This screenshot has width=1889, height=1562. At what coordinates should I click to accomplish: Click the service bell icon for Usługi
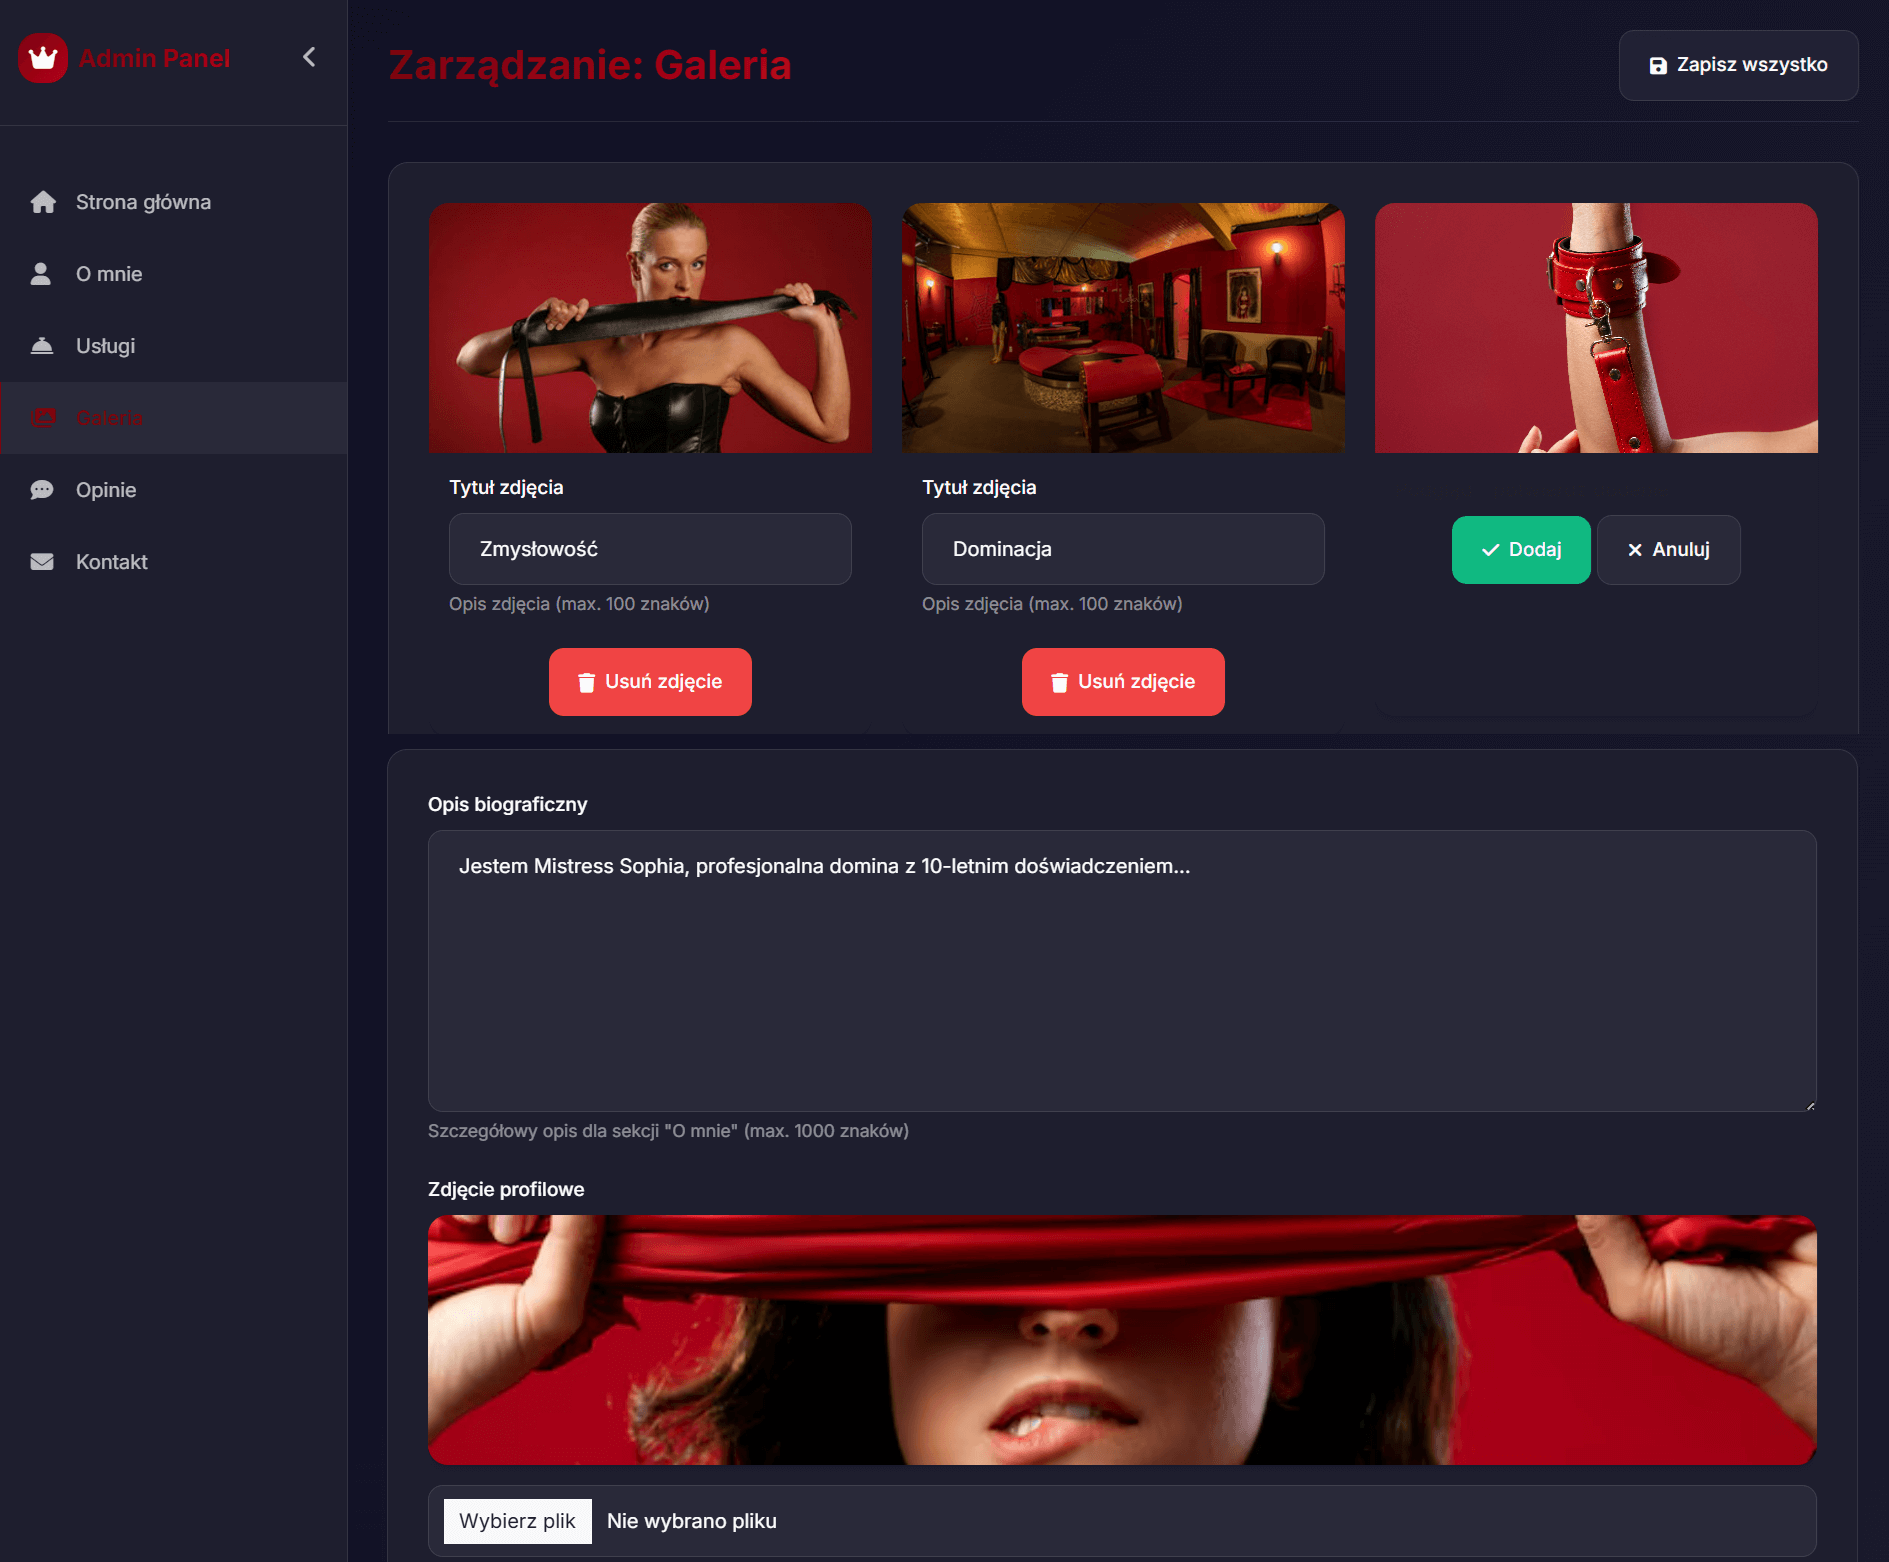(x=42, y=346)
